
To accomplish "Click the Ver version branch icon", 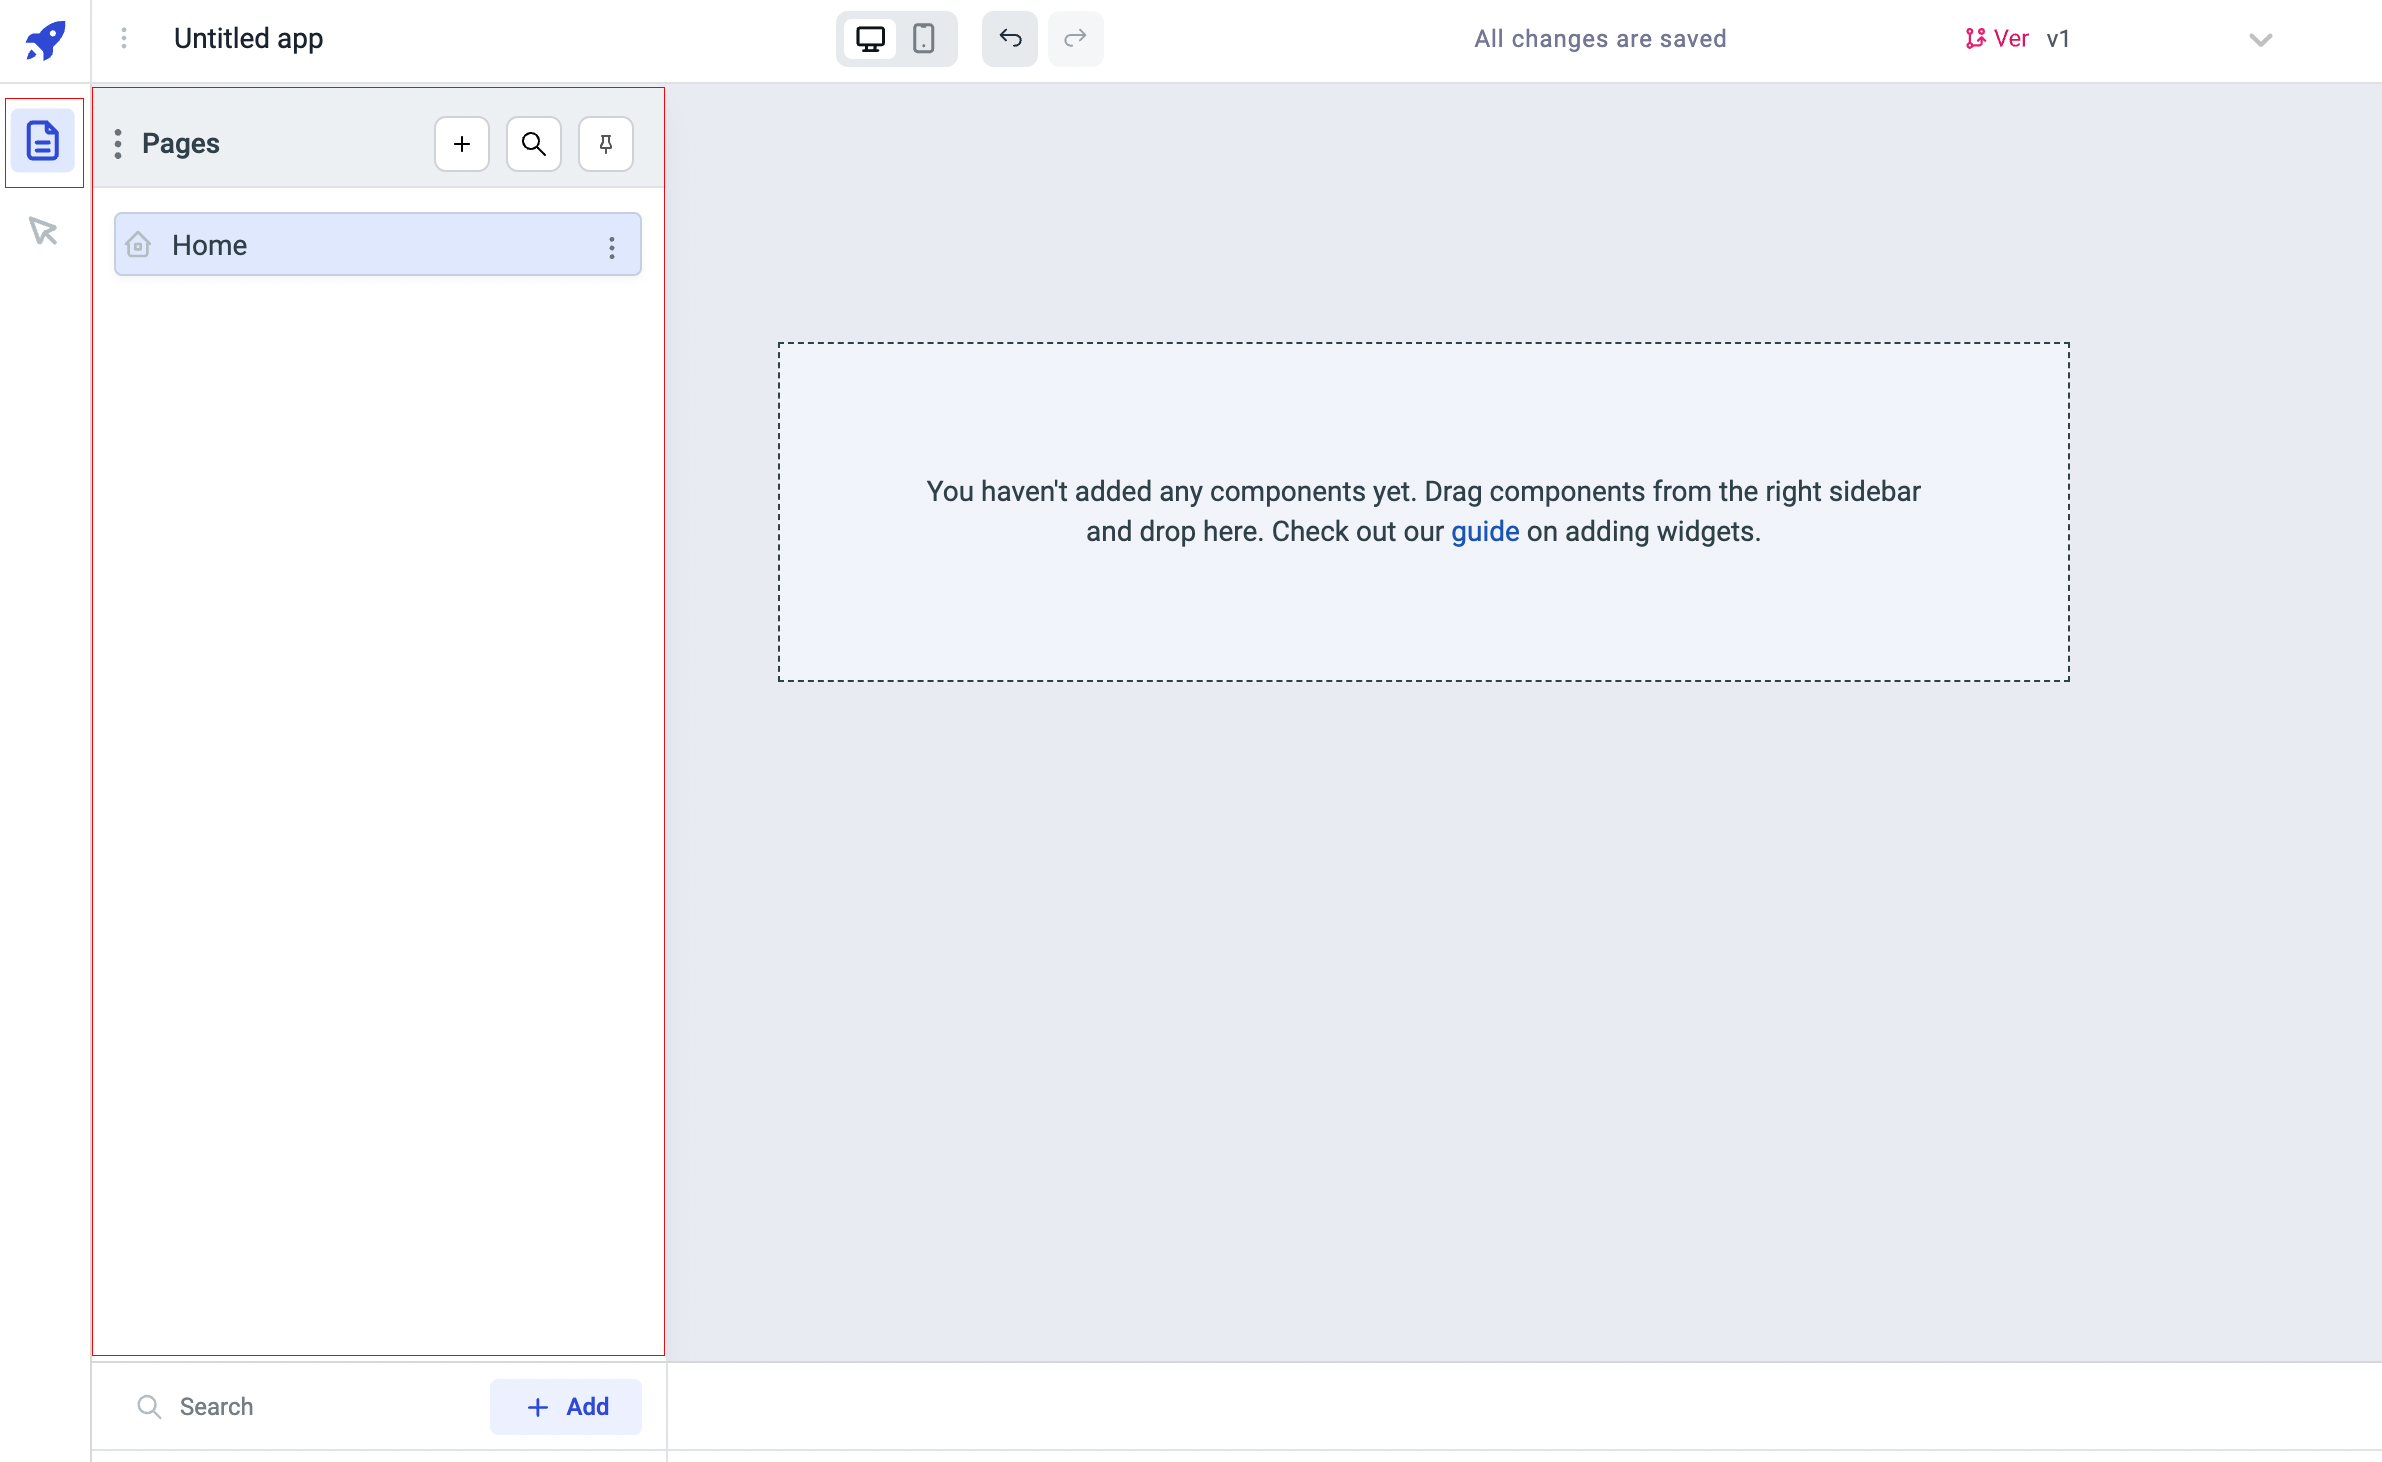I will tap(1975, 39).
